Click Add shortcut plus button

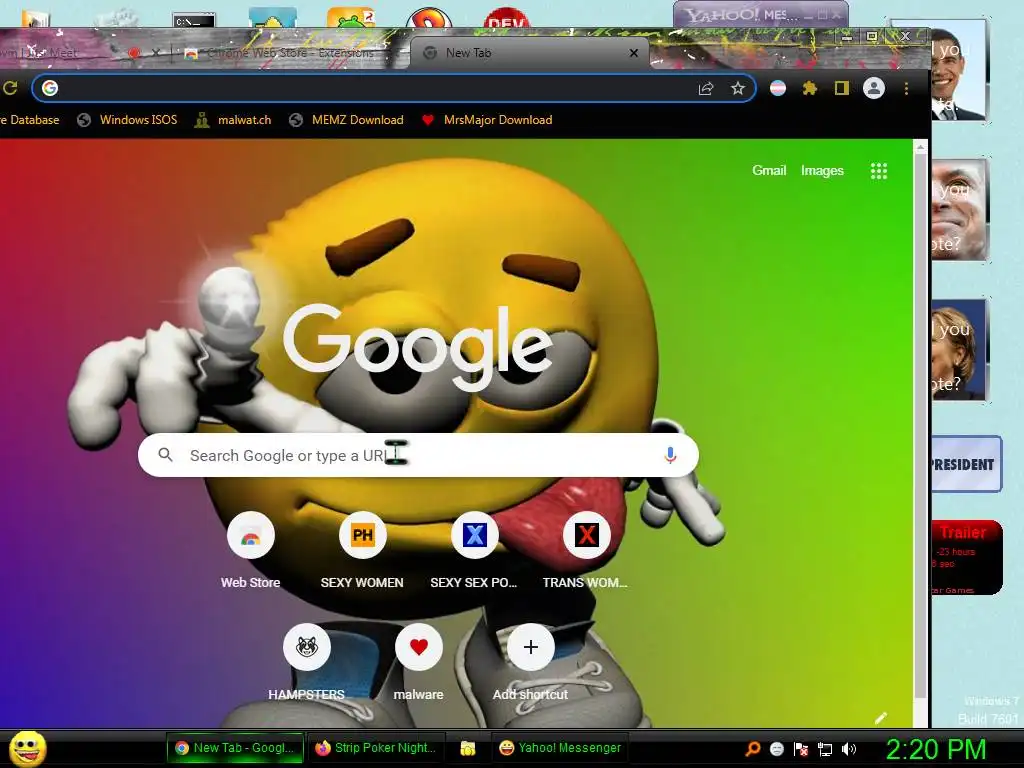(531, 647)
